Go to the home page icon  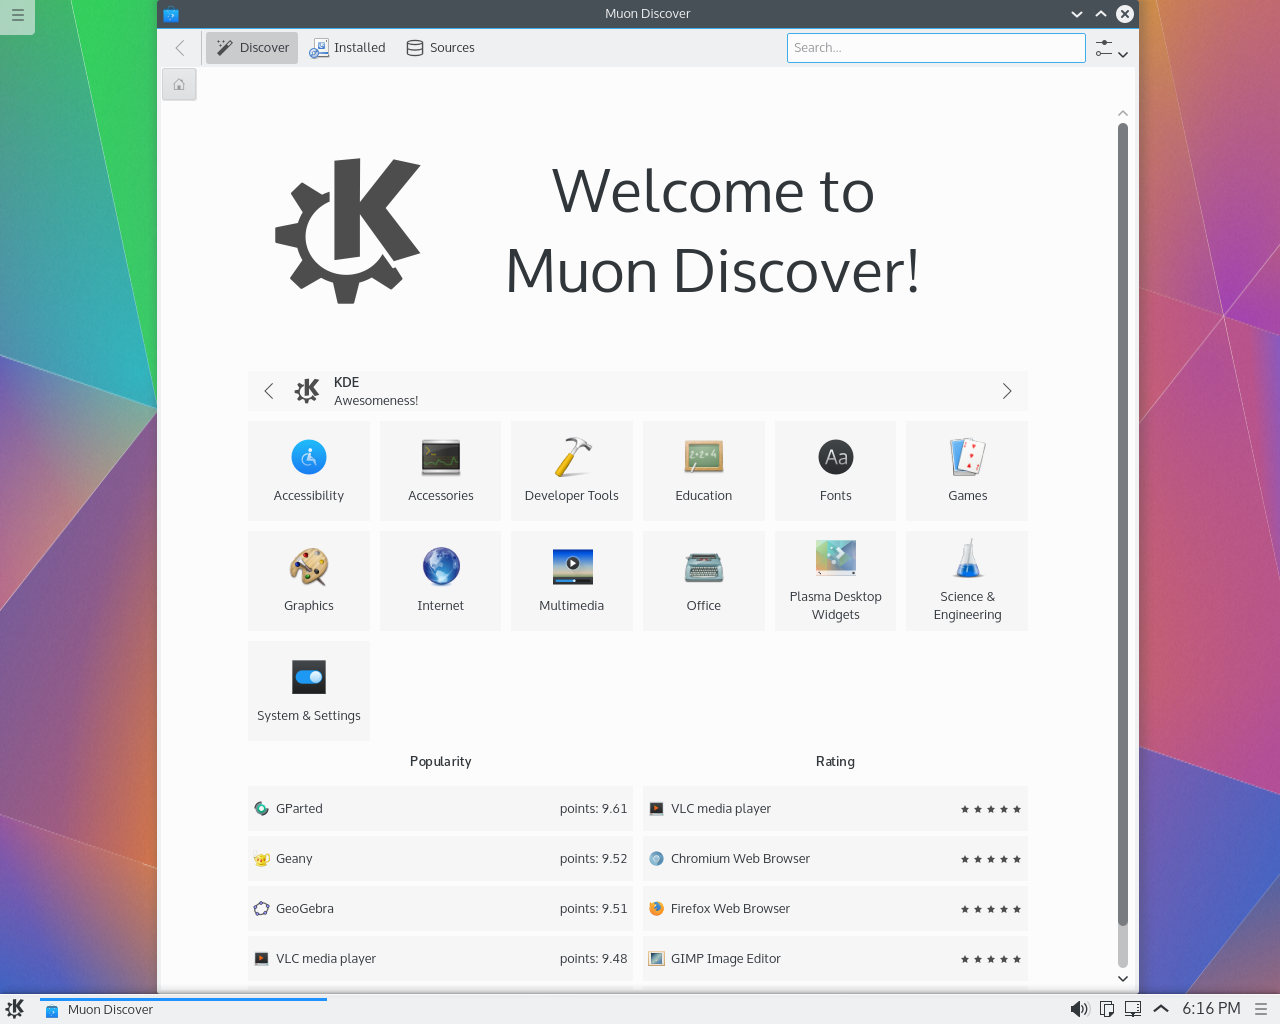tap(179, 85)
